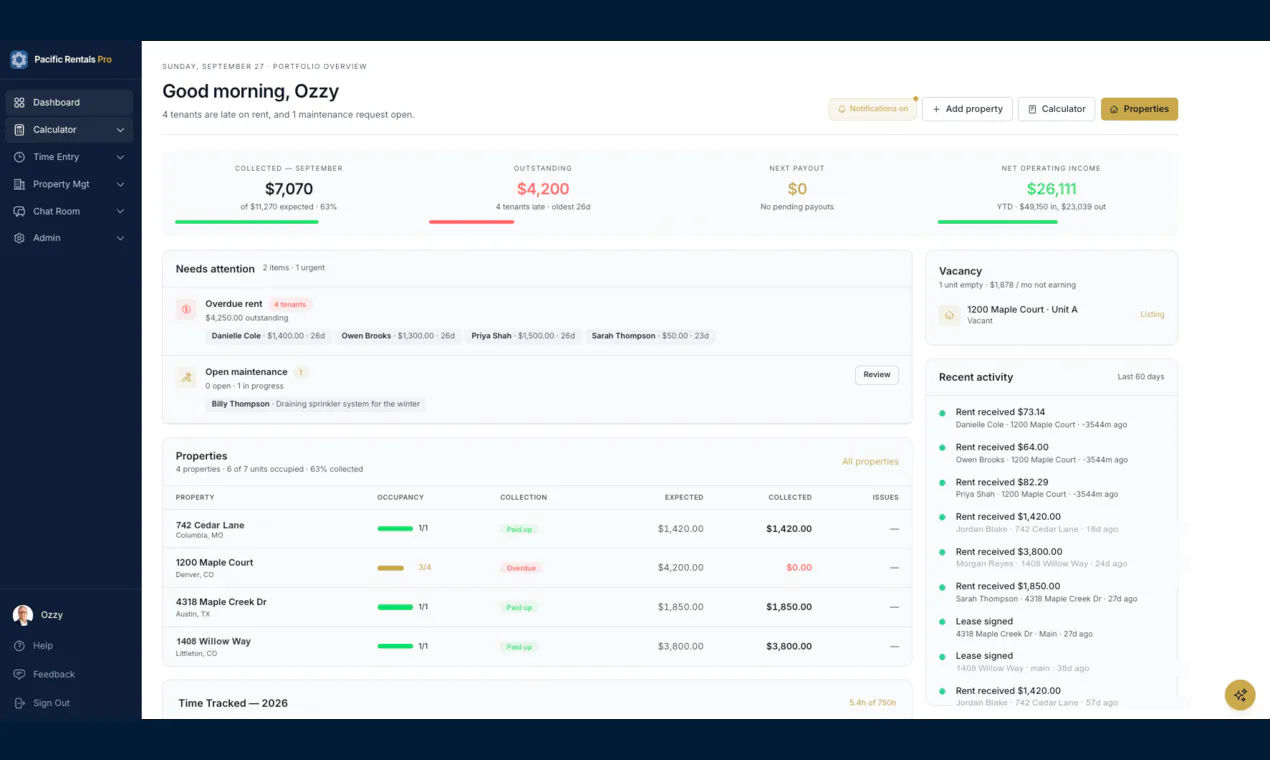Click the Overdue status badge for 1200 Maple Court
This screenshot has width=1270, height=760.
click(521, 568)
